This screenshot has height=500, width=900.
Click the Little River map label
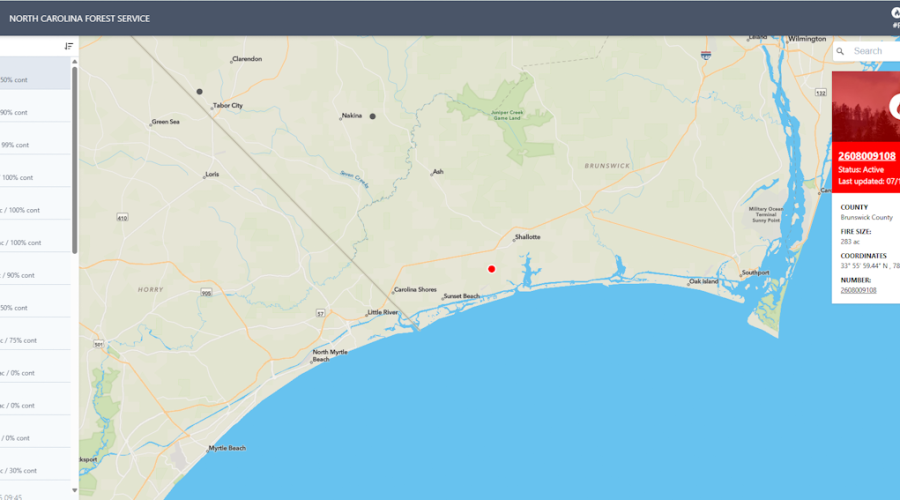tap(383, 312)
